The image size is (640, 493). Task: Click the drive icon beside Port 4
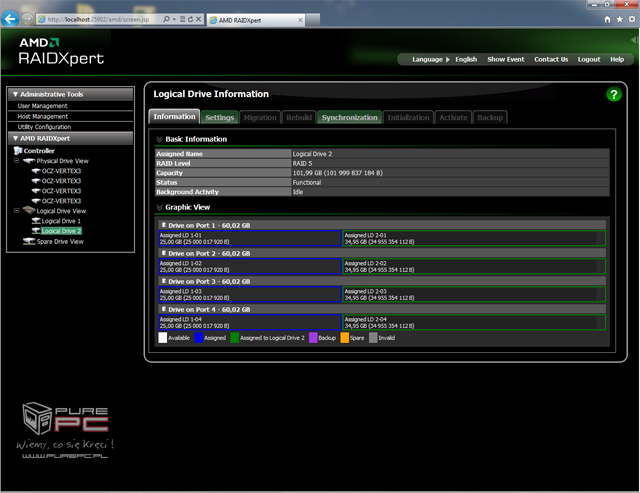[164, 309]
